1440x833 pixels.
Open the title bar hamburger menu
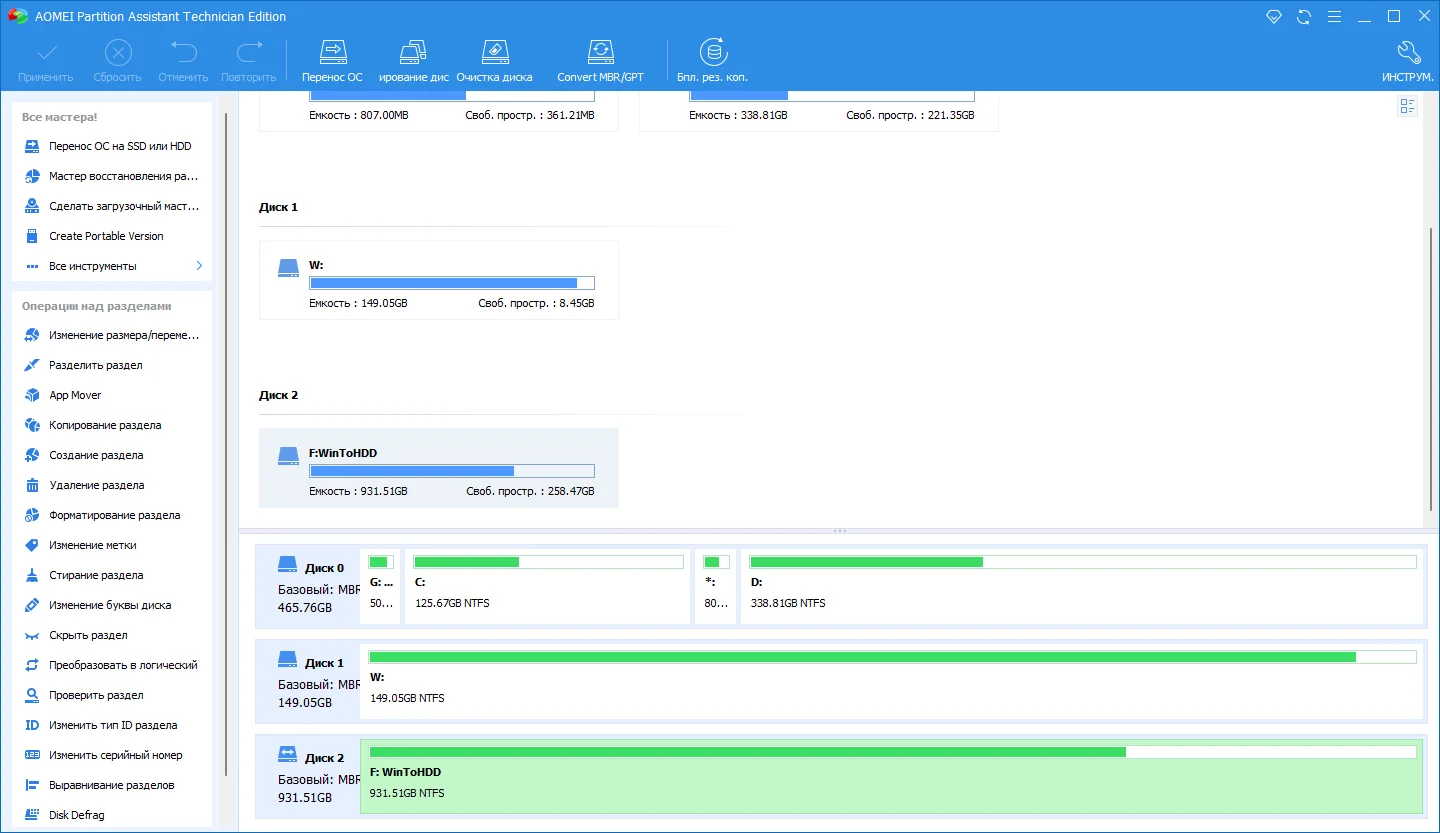coord(1333,17)
